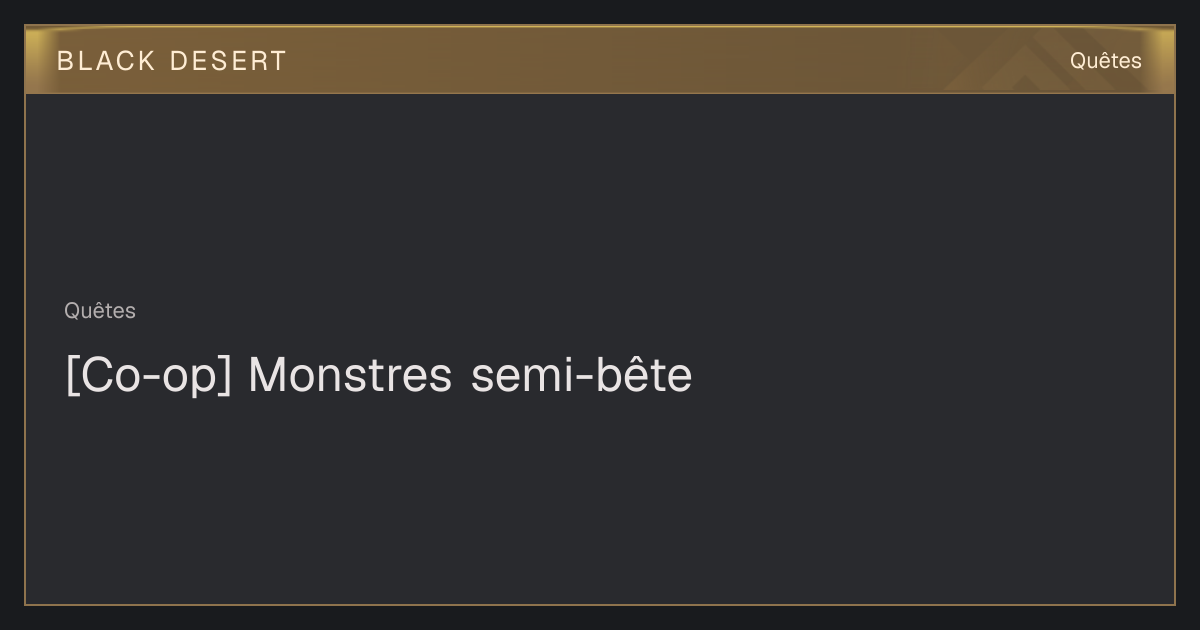Viewport: 1200px width, 630px height.
Task: Return to Quêtes category via breadcrumb label
Action: click(100, 311)
